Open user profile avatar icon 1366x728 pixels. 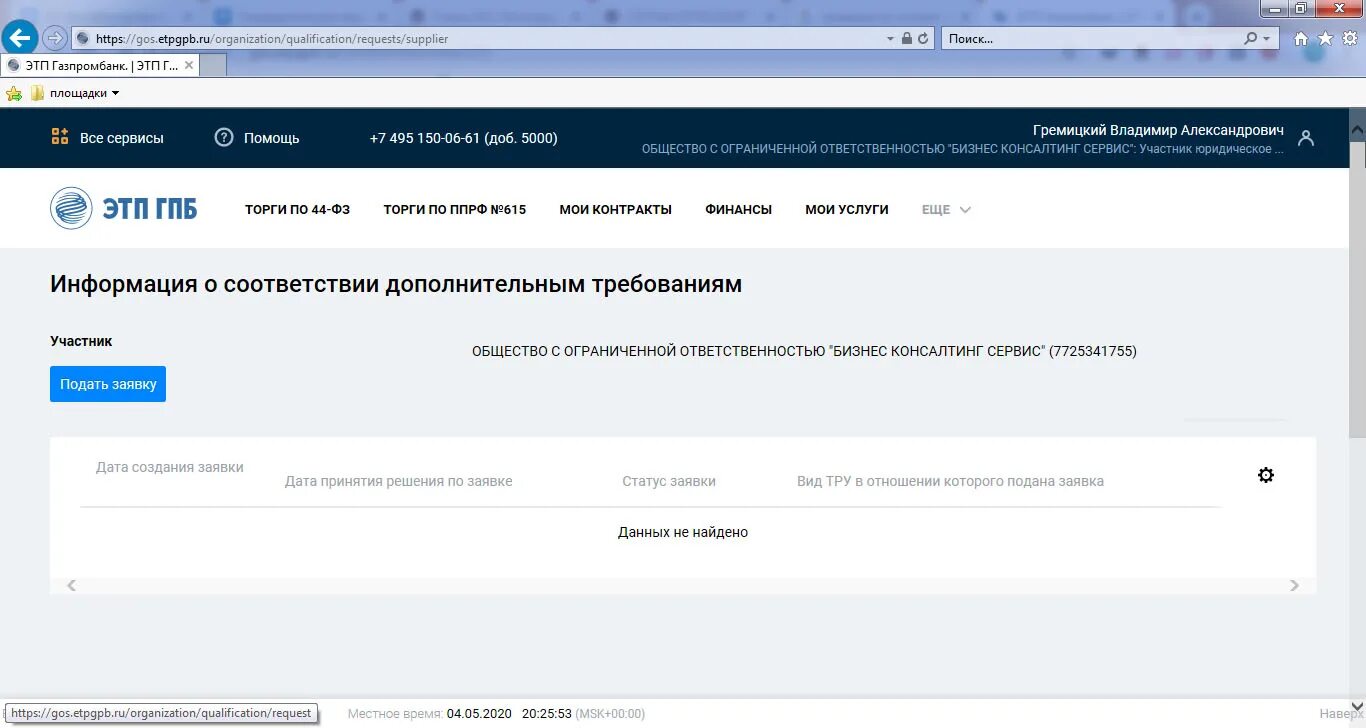(1306, 139)
